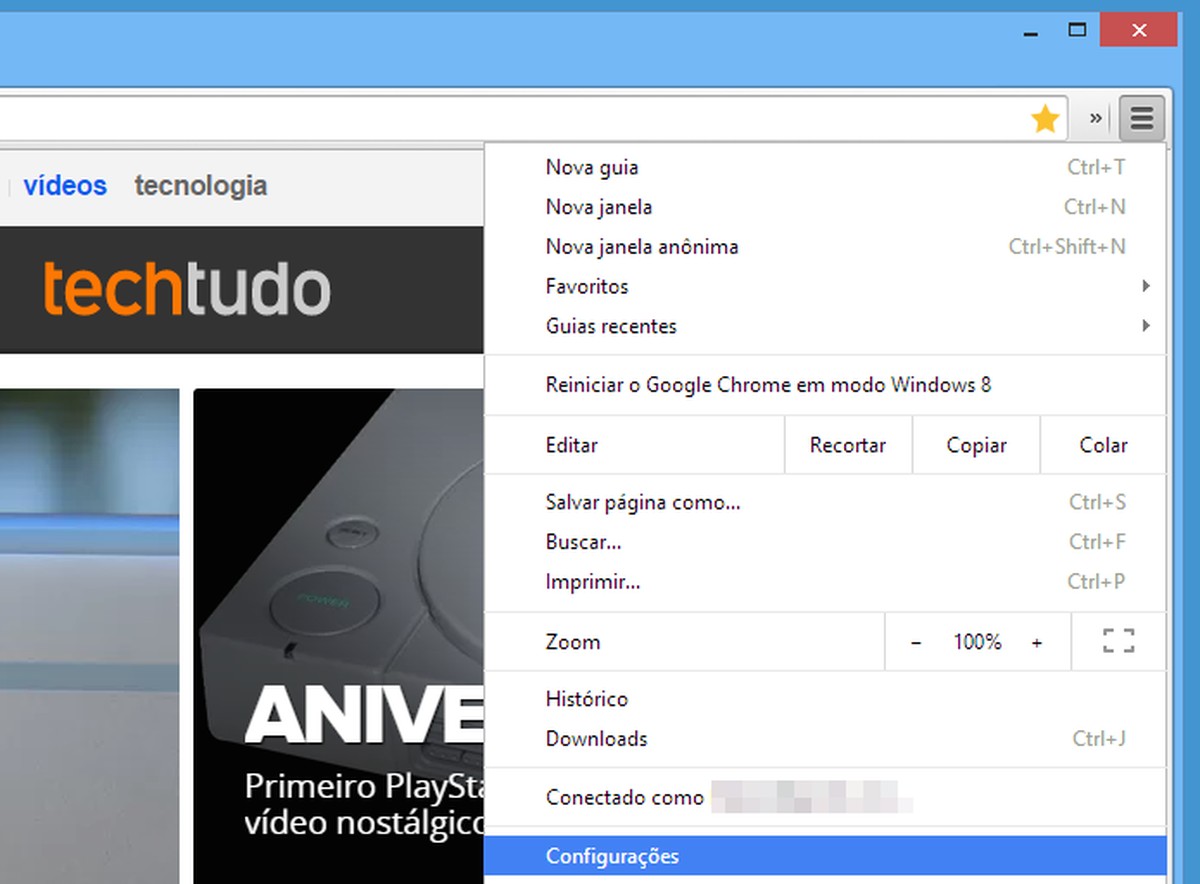Close the Chrome window
The height and width of the screenshot is (884, 1200).
1138,30
